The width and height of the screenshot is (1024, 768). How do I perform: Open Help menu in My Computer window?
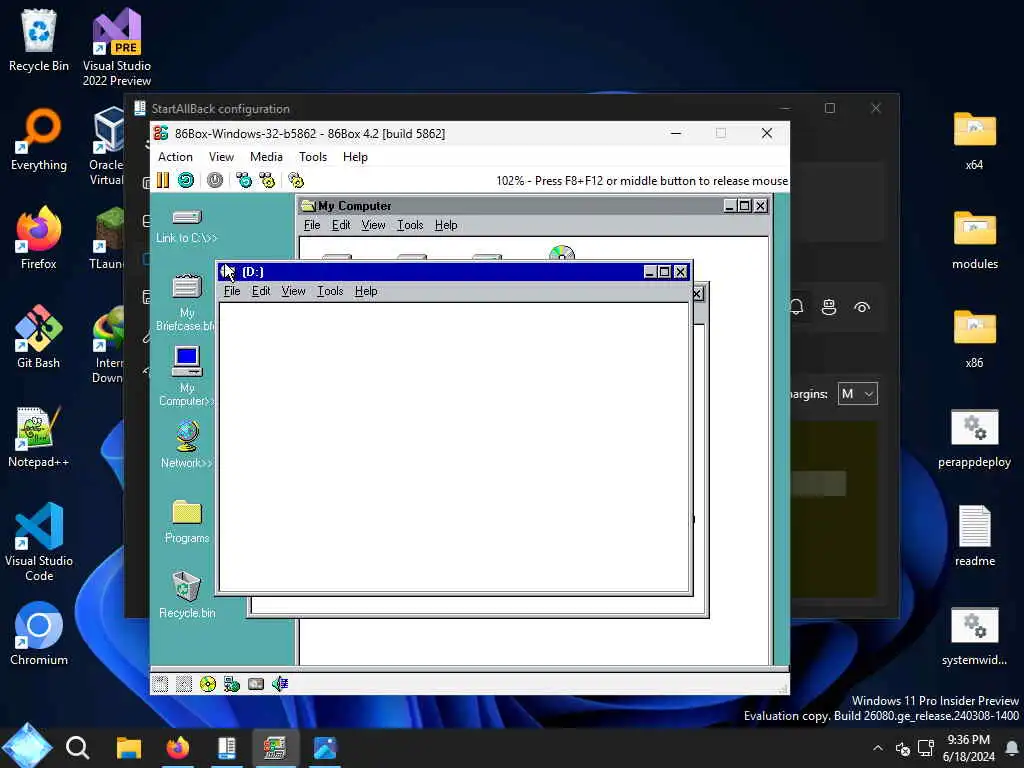click(x=446, y=225)
